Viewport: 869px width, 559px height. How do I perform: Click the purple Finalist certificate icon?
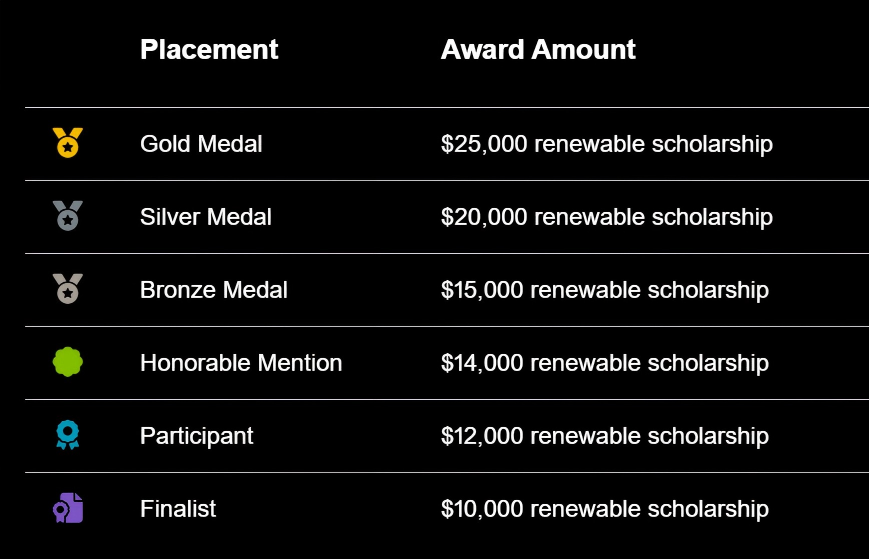click(68, 508)
